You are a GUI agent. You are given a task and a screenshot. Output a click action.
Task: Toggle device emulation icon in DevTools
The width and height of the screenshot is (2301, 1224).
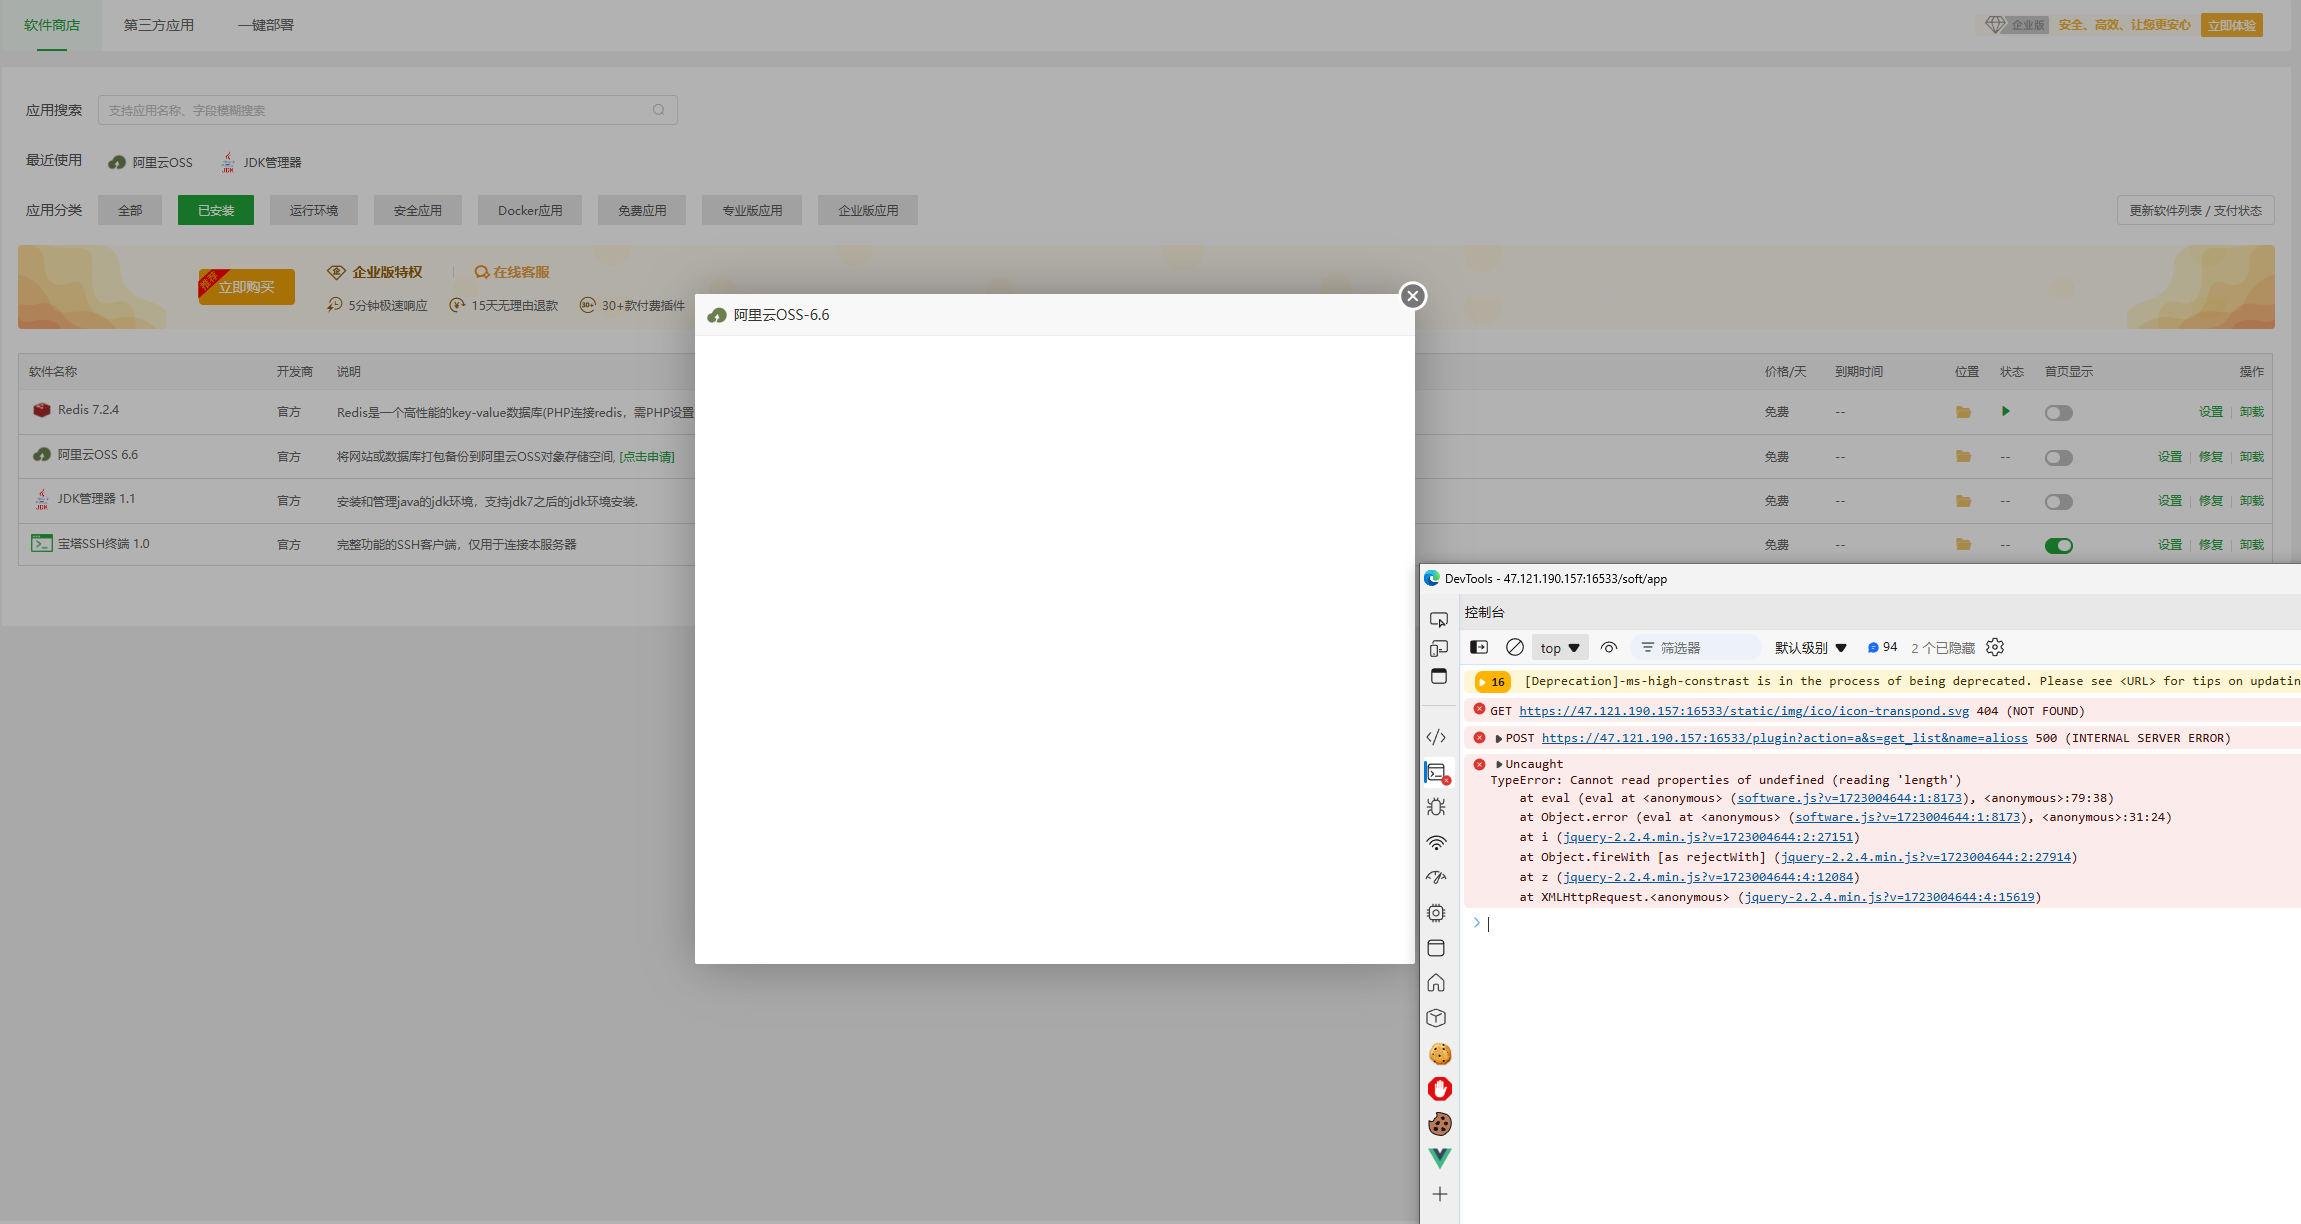(x=1439, y=648)
